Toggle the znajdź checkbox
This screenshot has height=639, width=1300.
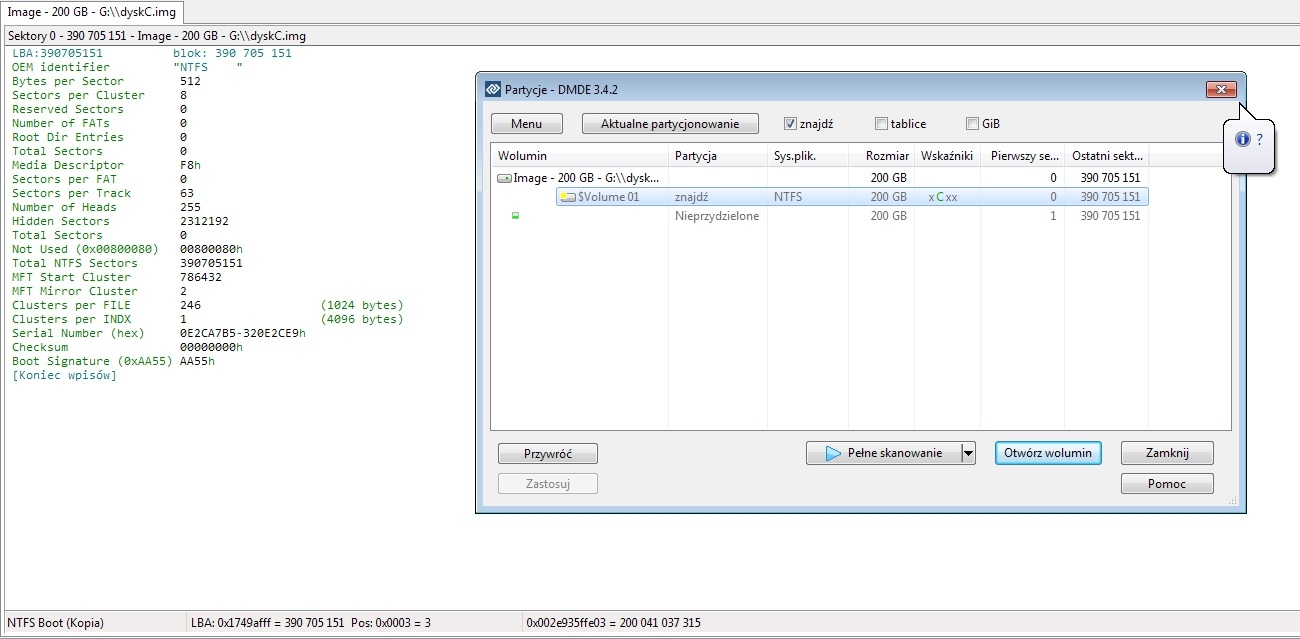click(x=790, y=124)
